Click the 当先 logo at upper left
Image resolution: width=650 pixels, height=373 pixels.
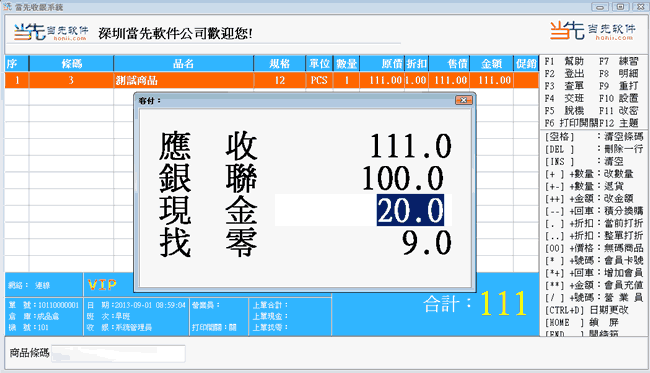click(x=51, y=32)
